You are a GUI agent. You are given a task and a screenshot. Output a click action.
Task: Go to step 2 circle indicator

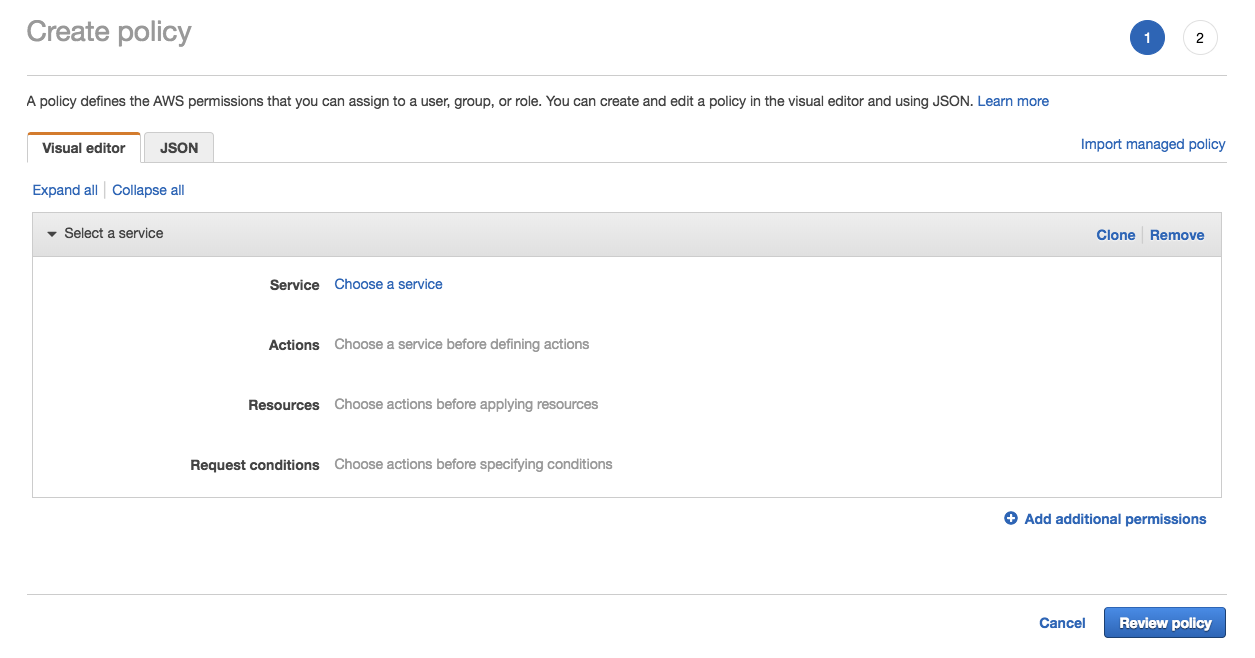(x=1199, y=39)
